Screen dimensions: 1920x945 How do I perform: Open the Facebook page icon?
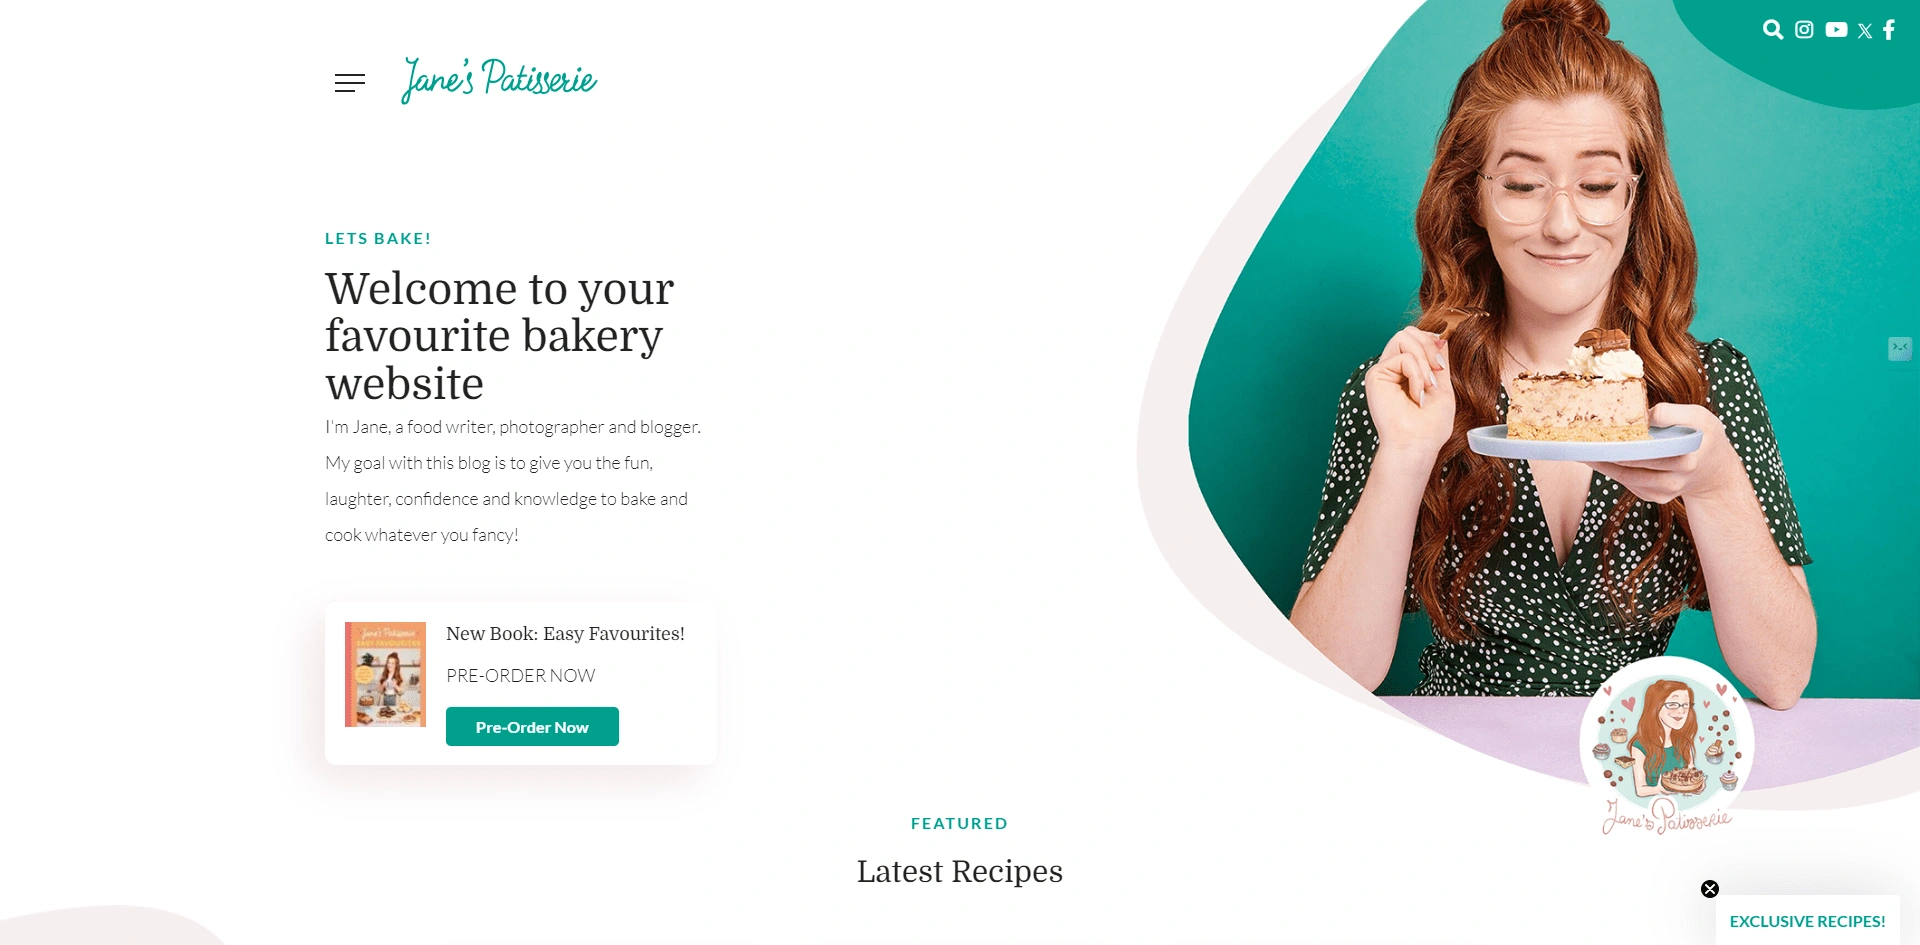(1889, 30)
